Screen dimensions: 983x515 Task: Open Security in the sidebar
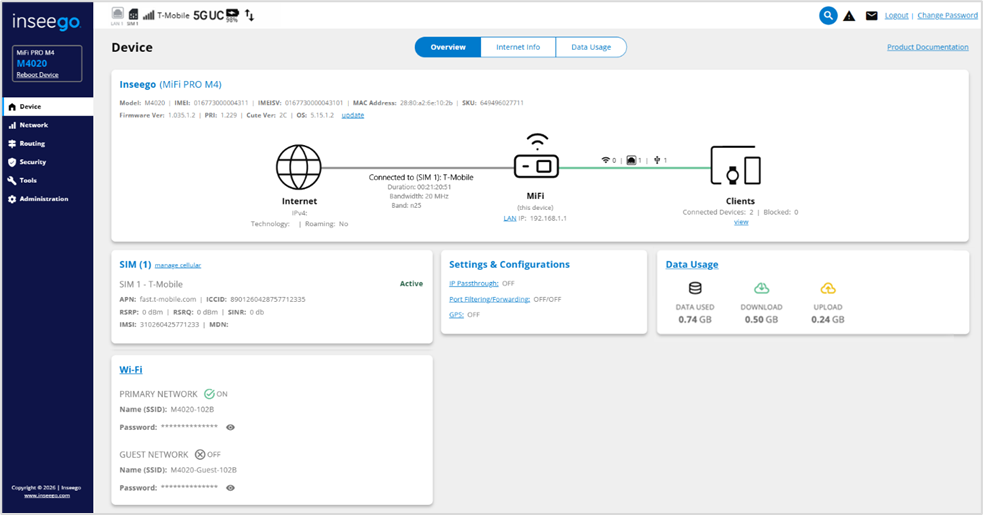pyautogui.click(x=32, y=162)
